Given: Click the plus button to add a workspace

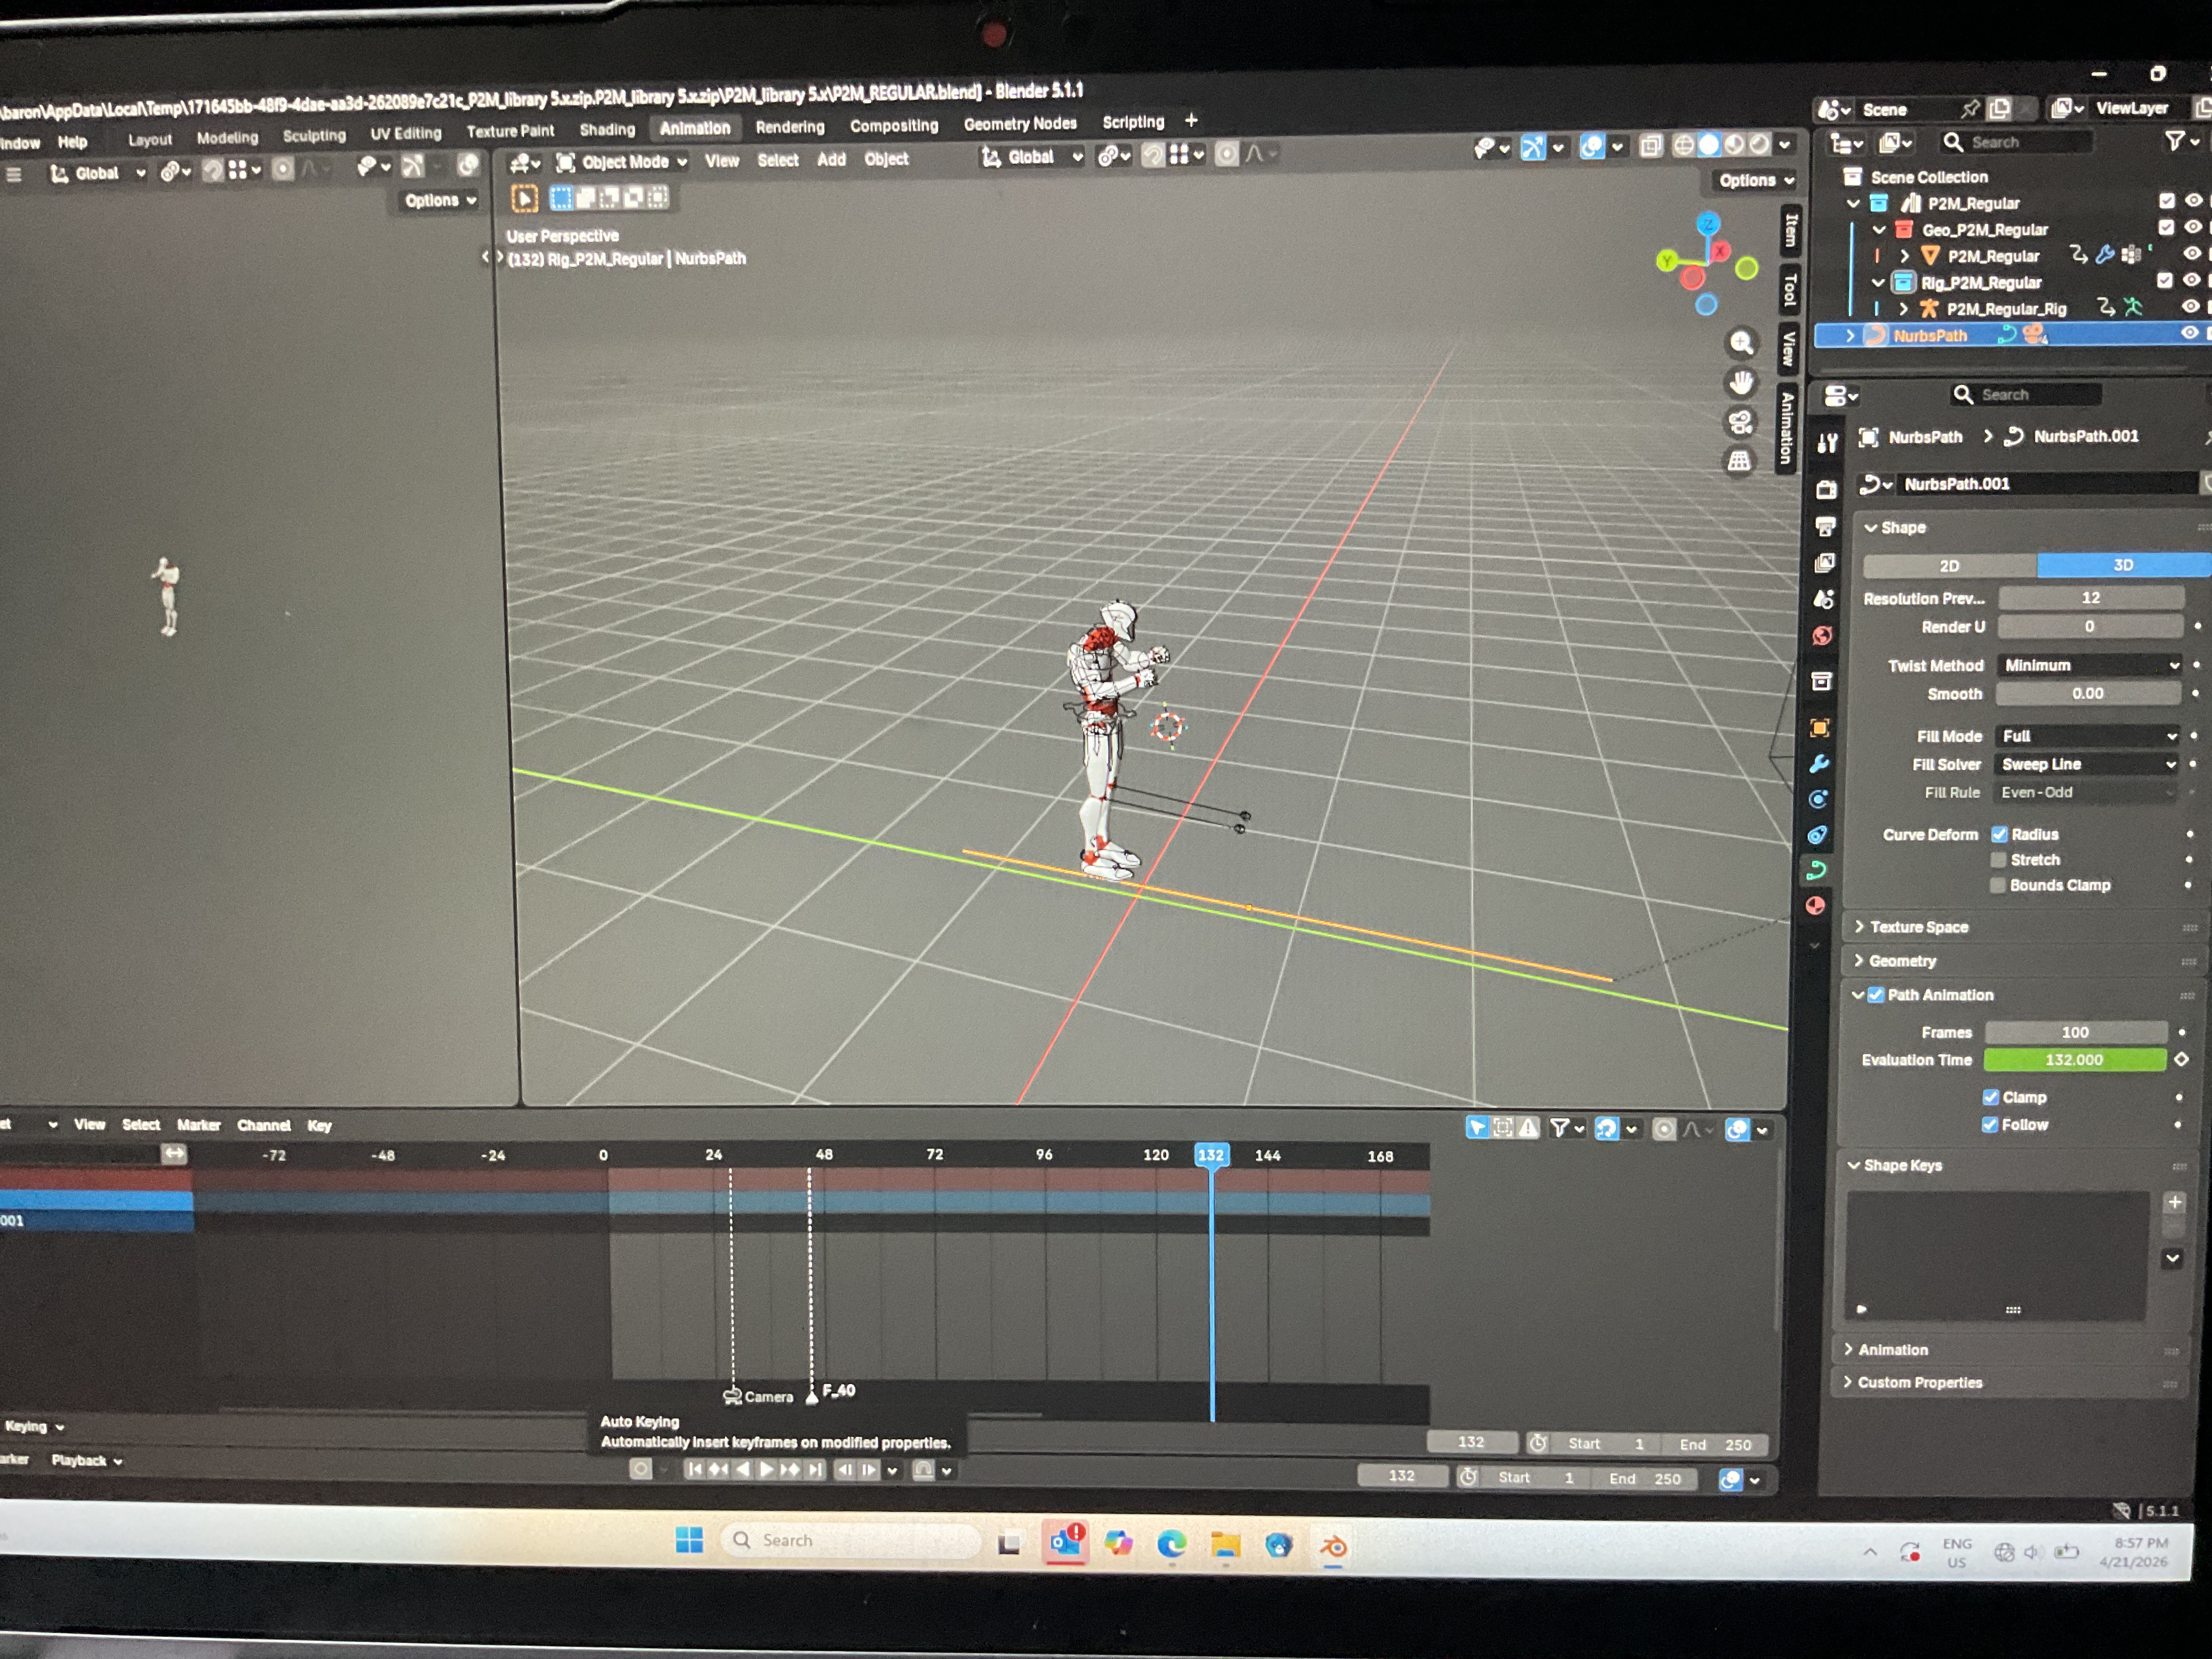Looking at the screenshot, I should [x=1191, y=120].
